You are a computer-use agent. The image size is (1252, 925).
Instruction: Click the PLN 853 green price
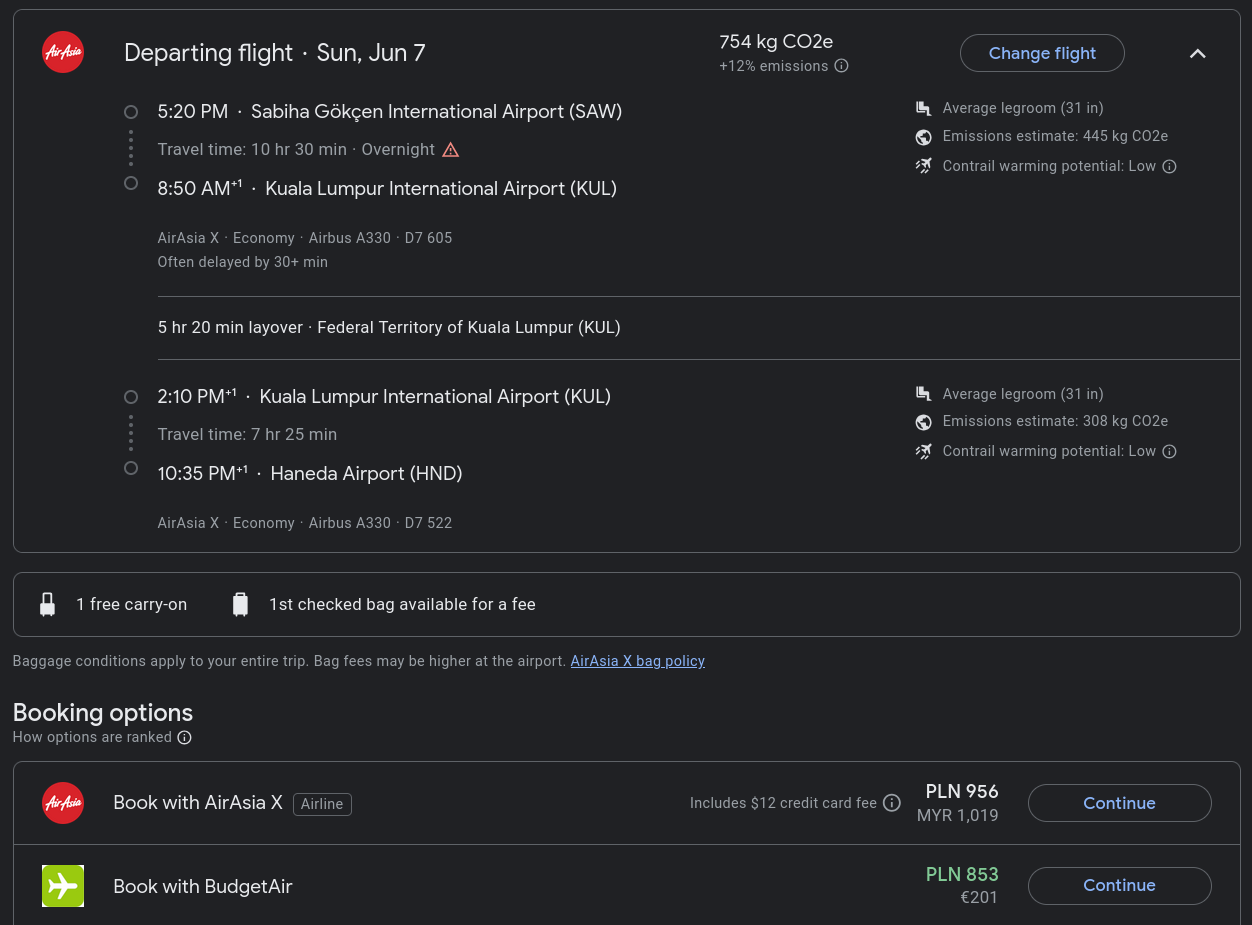[x=962, y=874]
